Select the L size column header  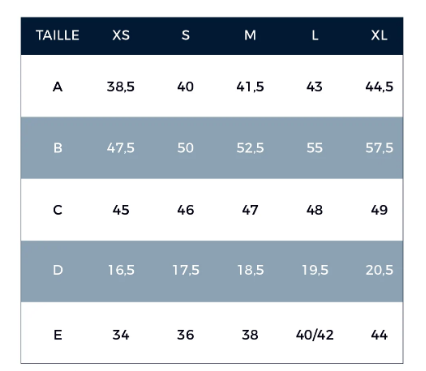315,35
